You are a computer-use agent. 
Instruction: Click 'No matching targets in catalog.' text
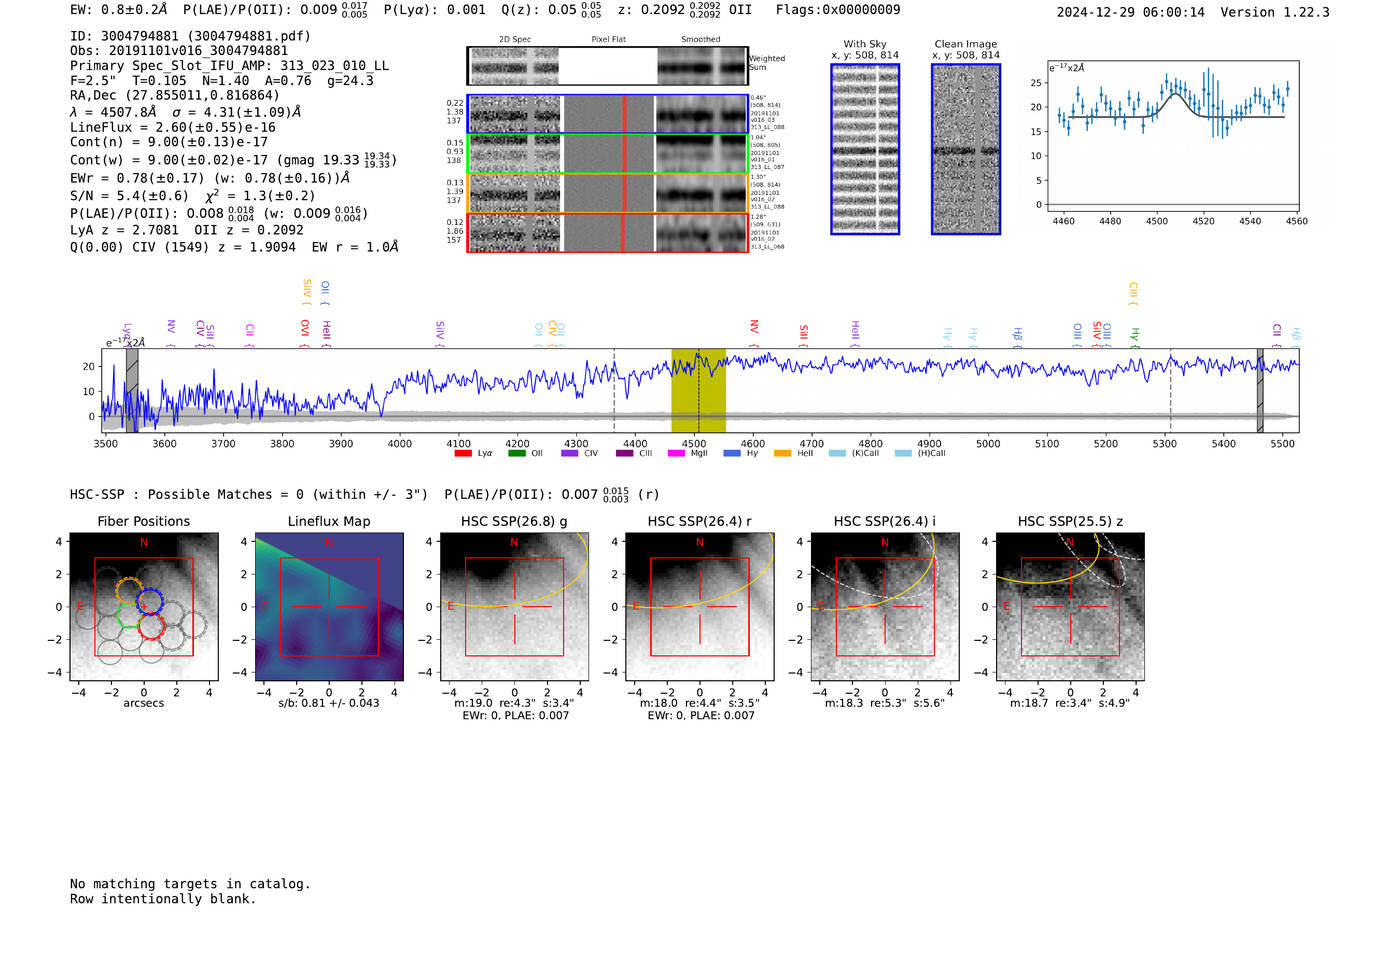[x=190, y=884]
